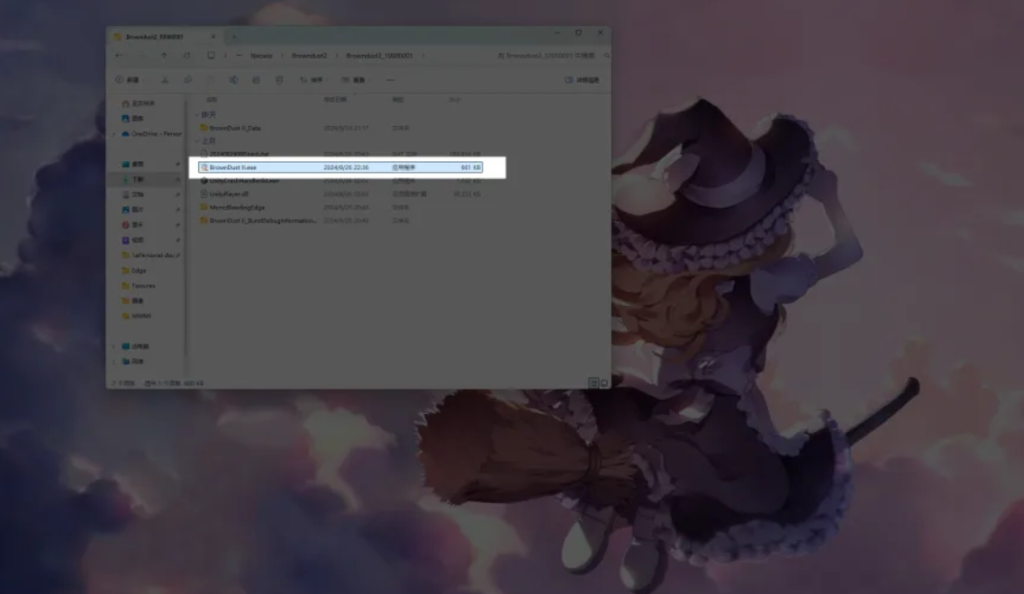Click the PC icon in address bar
The height and width of the screenshot is (594, 1024).
tap(211, 56)
